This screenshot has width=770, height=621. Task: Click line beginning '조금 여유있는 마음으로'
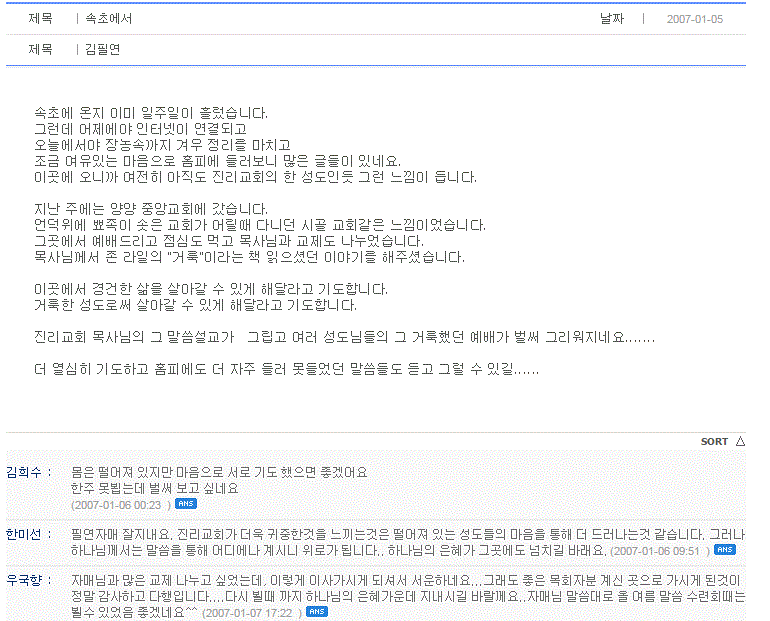[218, 161]
